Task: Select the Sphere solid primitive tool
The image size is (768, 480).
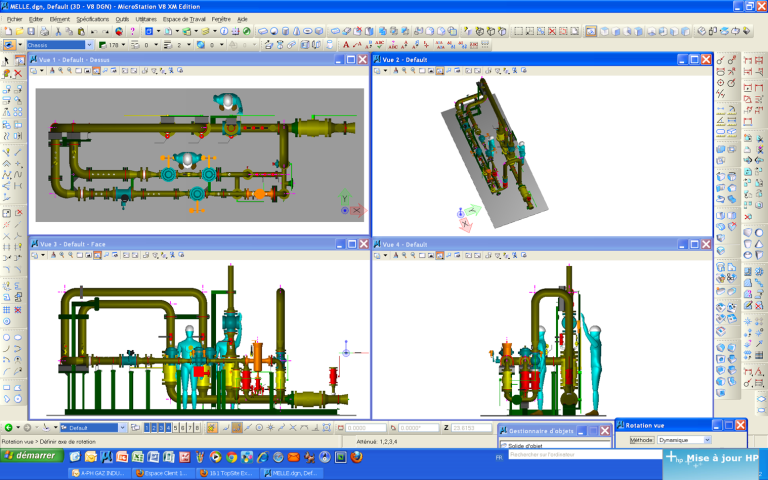Action: (274, 31)
